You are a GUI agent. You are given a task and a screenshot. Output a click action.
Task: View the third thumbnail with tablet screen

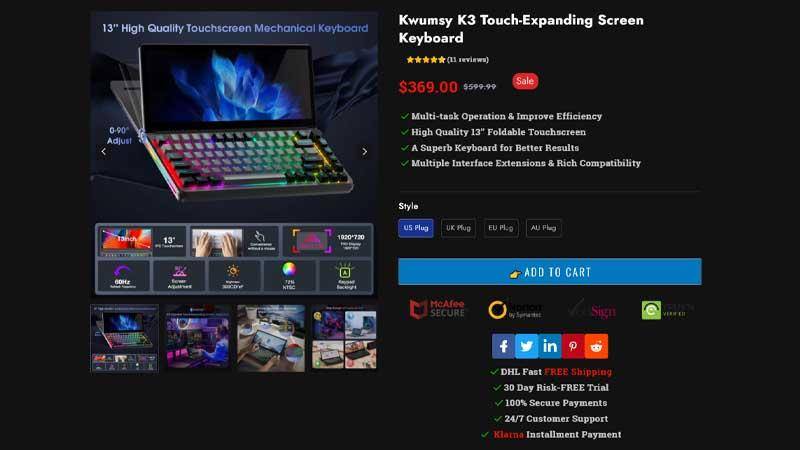[271, 338]
